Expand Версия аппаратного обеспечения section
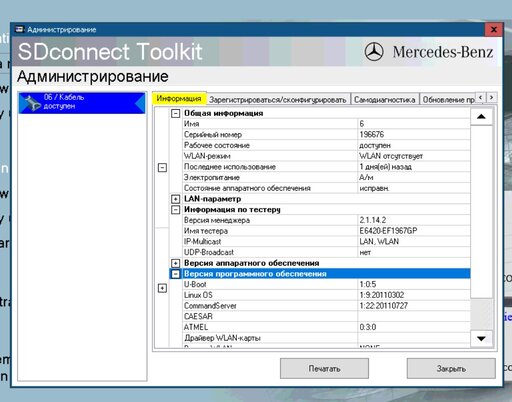512x402 pixels. (175, 263)
